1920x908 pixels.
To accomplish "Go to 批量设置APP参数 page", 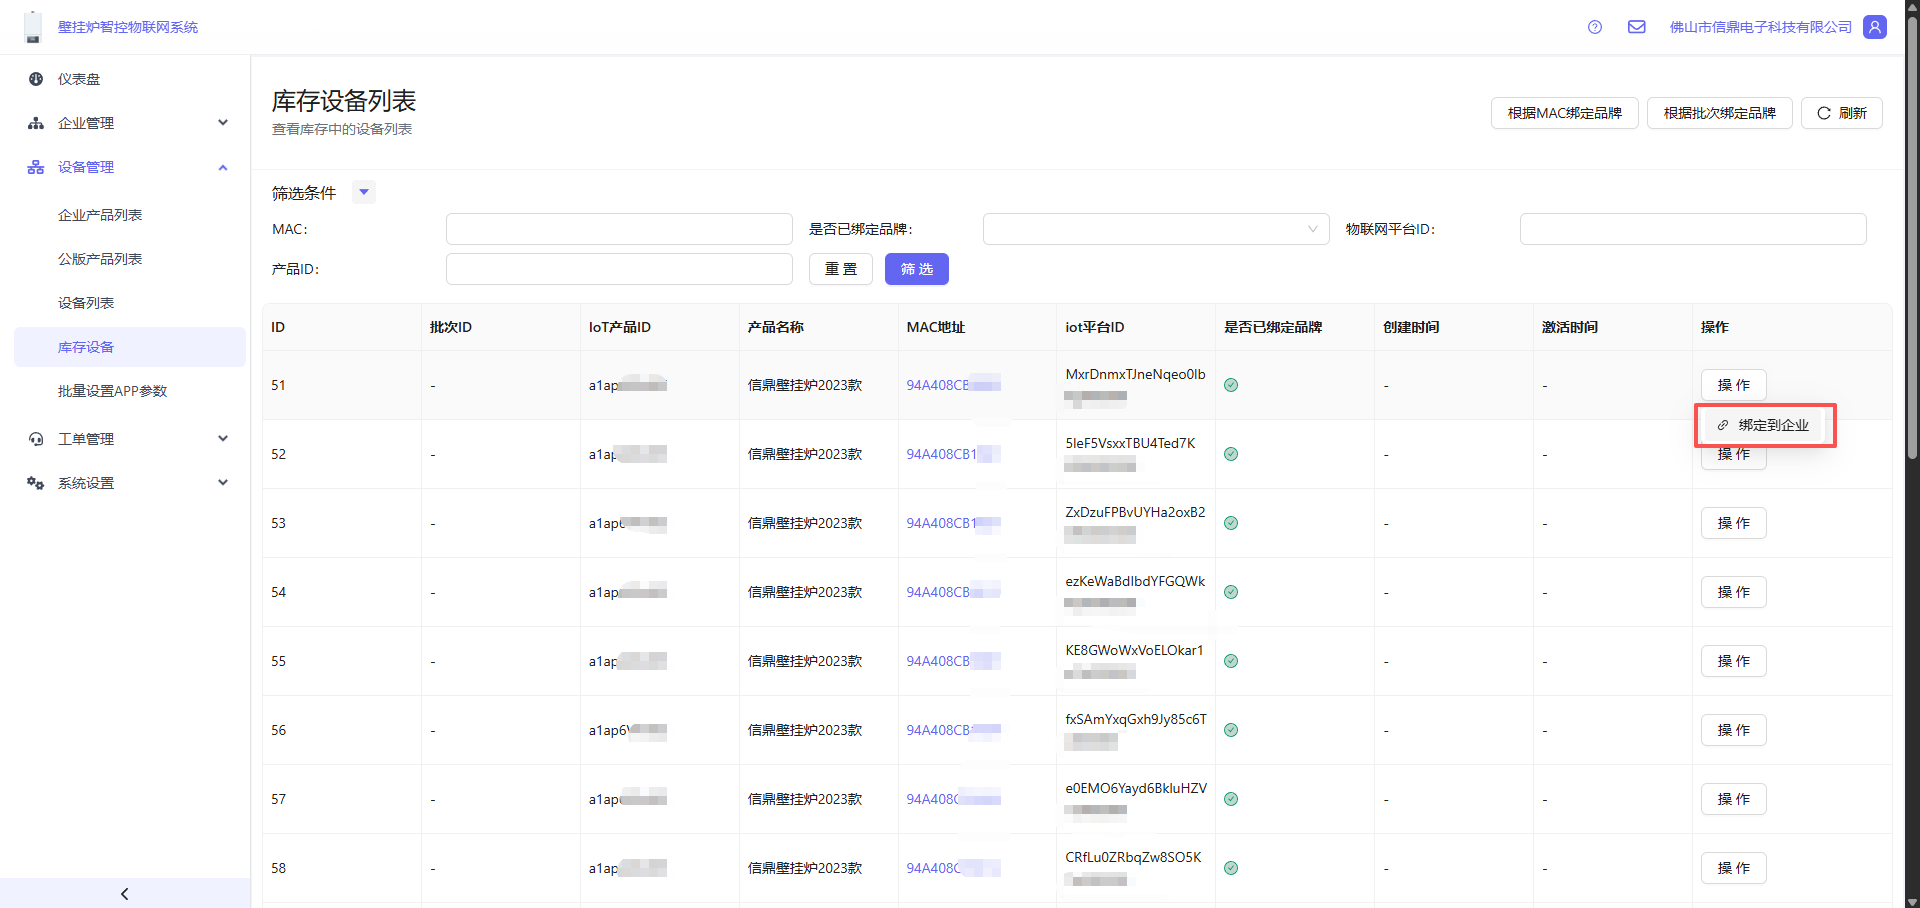I will [112, 391].
